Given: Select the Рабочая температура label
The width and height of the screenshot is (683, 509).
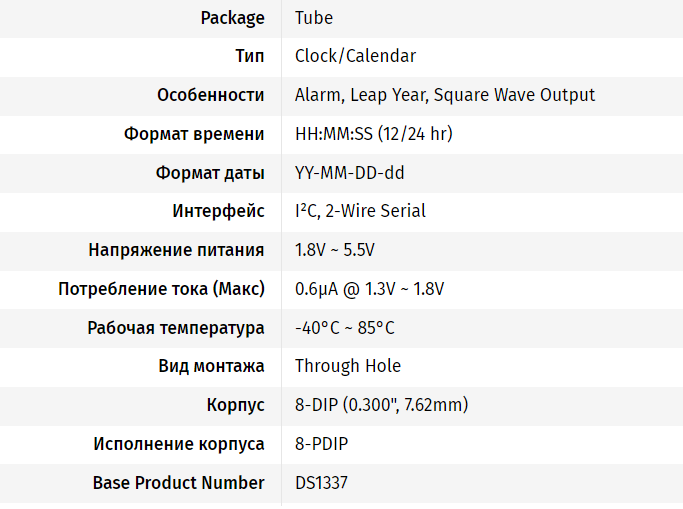Looking at the screenshot, I should point(176,328).
